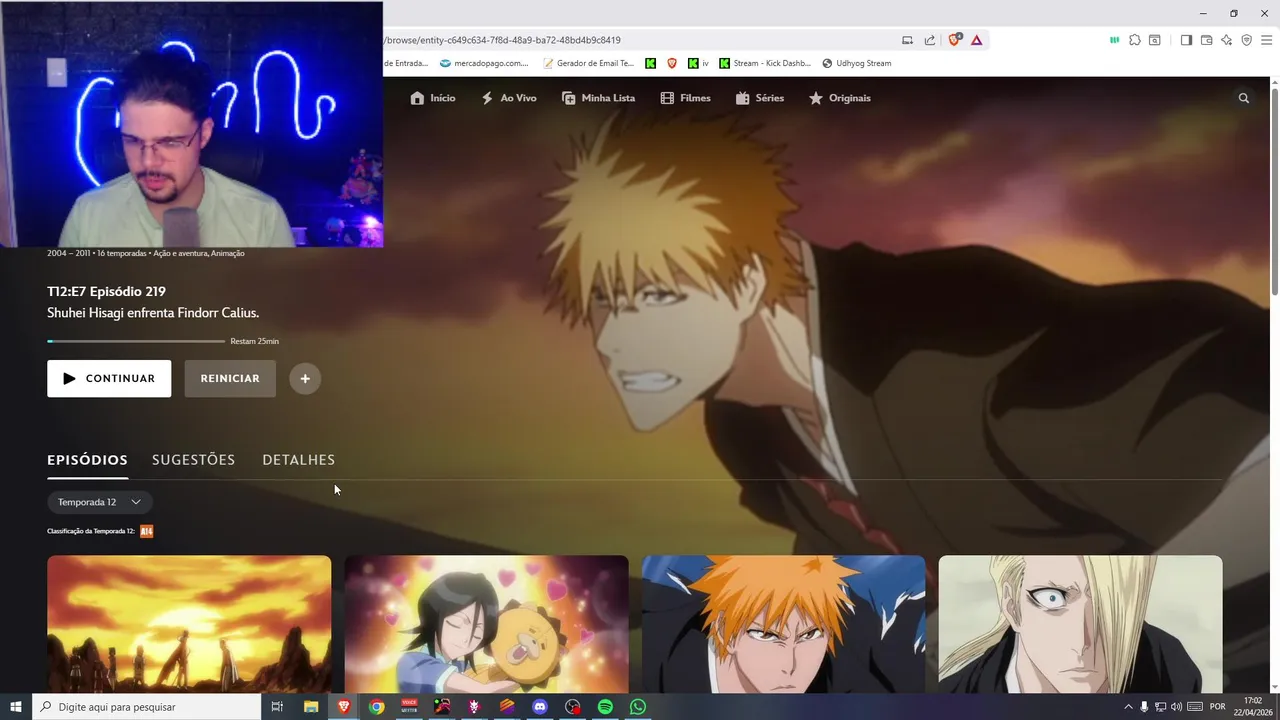Click the T12:E7 Episódio 219 title
The width and height of the screenshot is (1280, 720).
pos(106,291)
